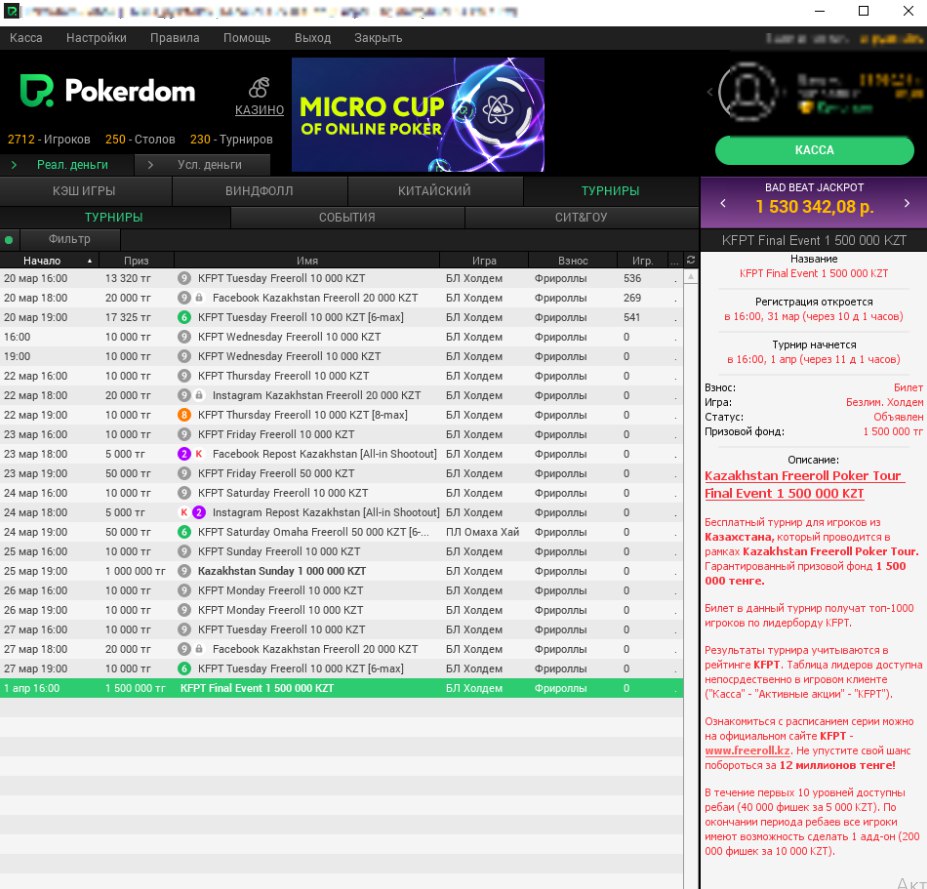Click 9-max icon on Kazakhstan Sunday 1 000 000
The image size is (927, 889).
(x=184, y=571)
